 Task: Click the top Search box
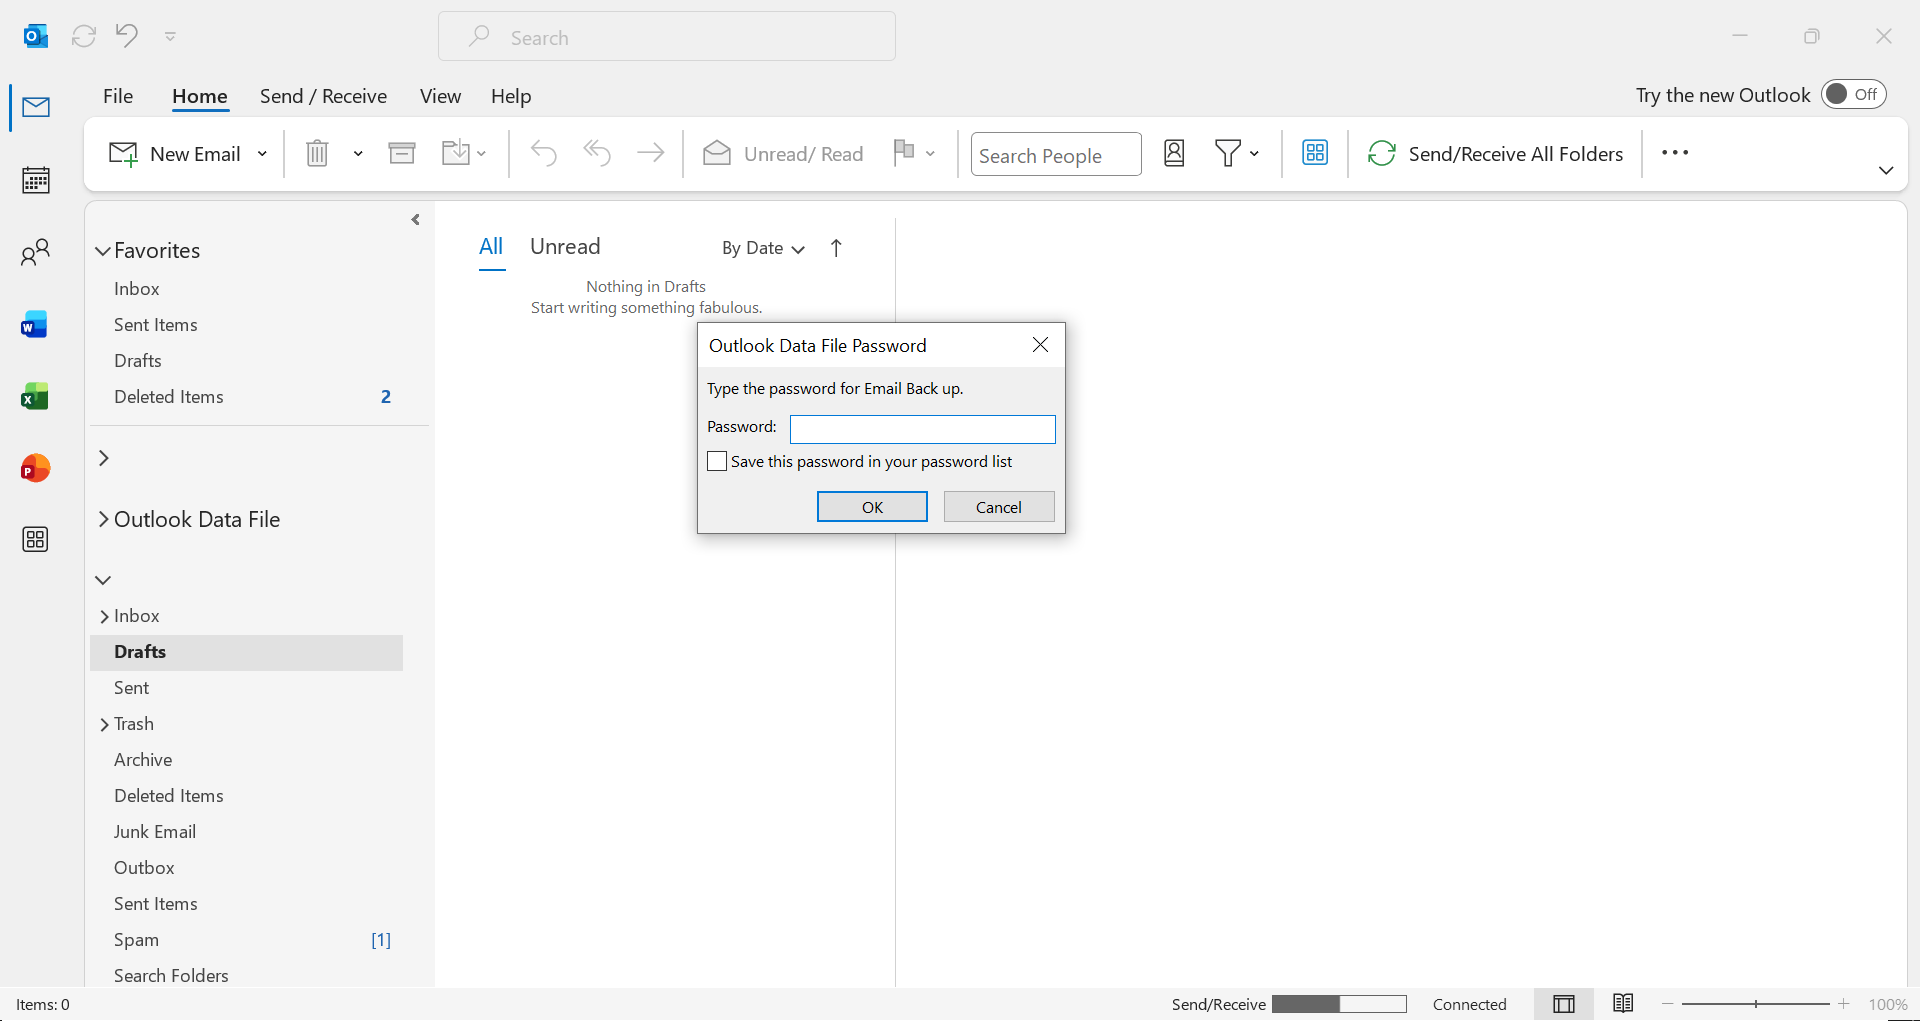click(x=667, y=37)
